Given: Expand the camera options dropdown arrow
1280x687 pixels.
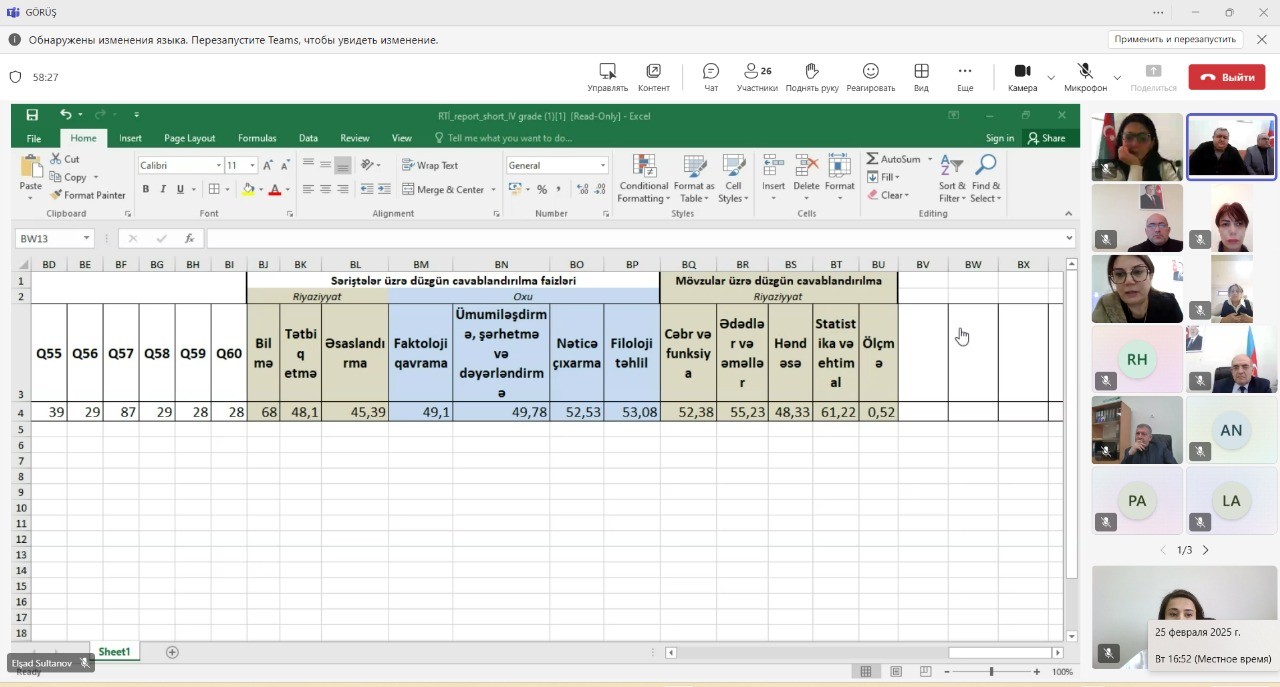Looking at the screenshot, I should pos(1051,77).
